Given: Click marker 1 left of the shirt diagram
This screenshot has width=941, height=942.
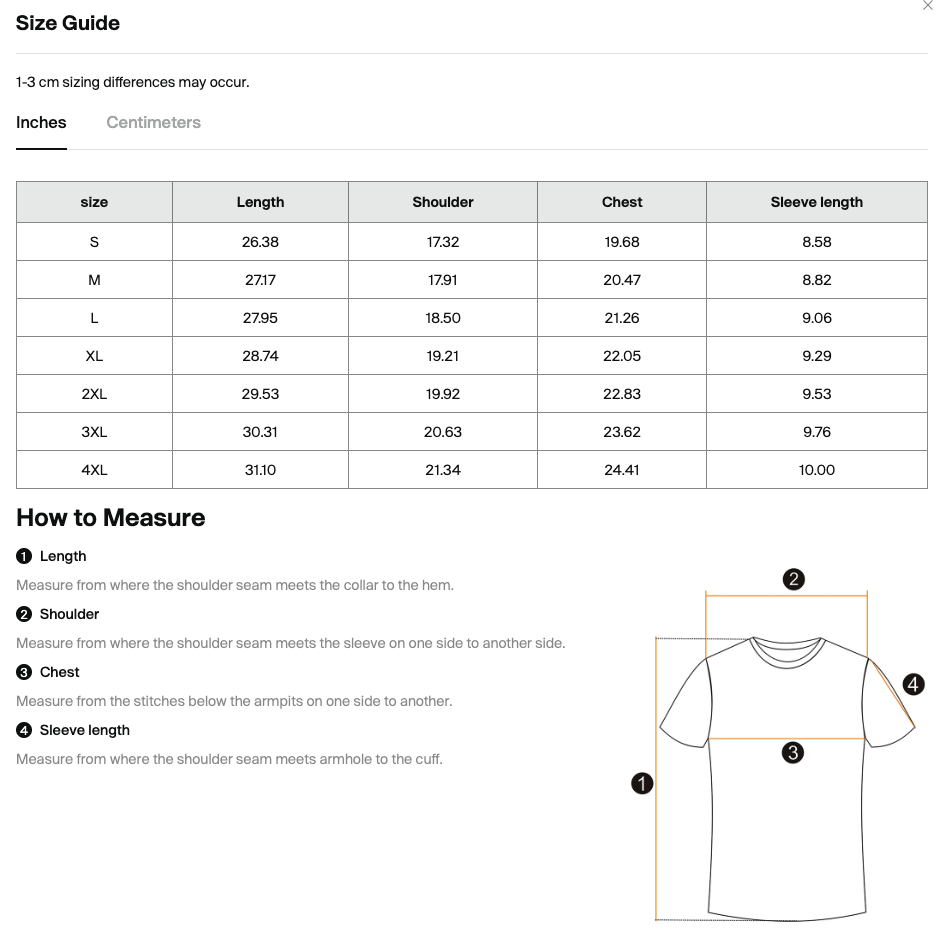Looking at the screenshot, I should click(642, 783).
